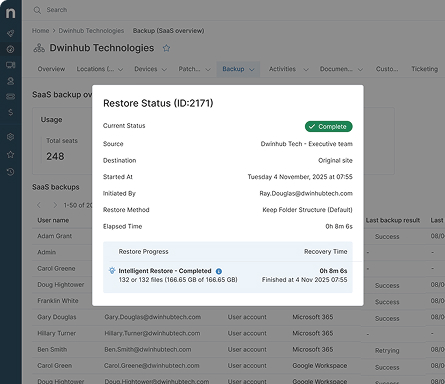
Task: Open the favorites star sidebar icon
Action: [10, 155]
